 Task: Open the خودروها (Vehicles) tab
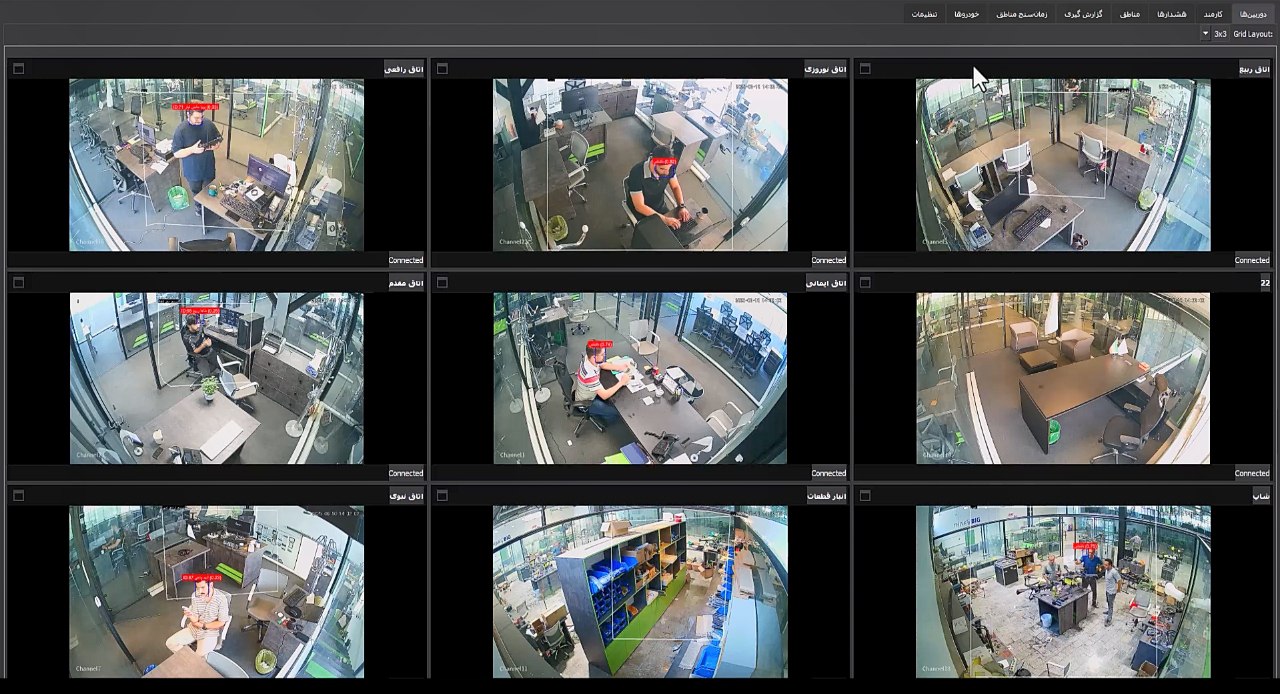tap(966, 14)
